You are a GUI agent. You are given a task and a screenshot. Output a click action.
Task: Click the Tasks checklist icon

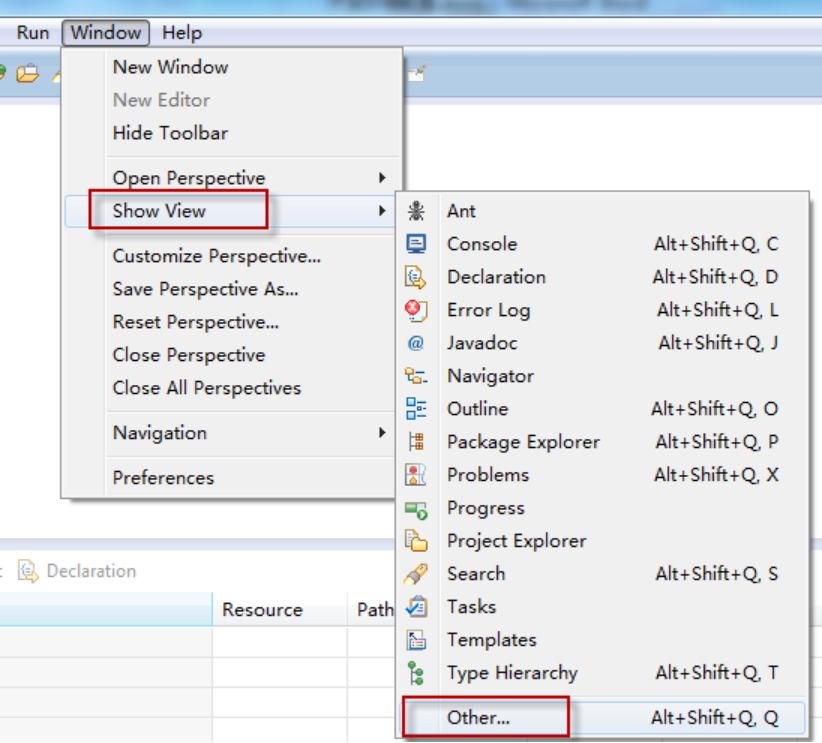(x=416, y=607)
